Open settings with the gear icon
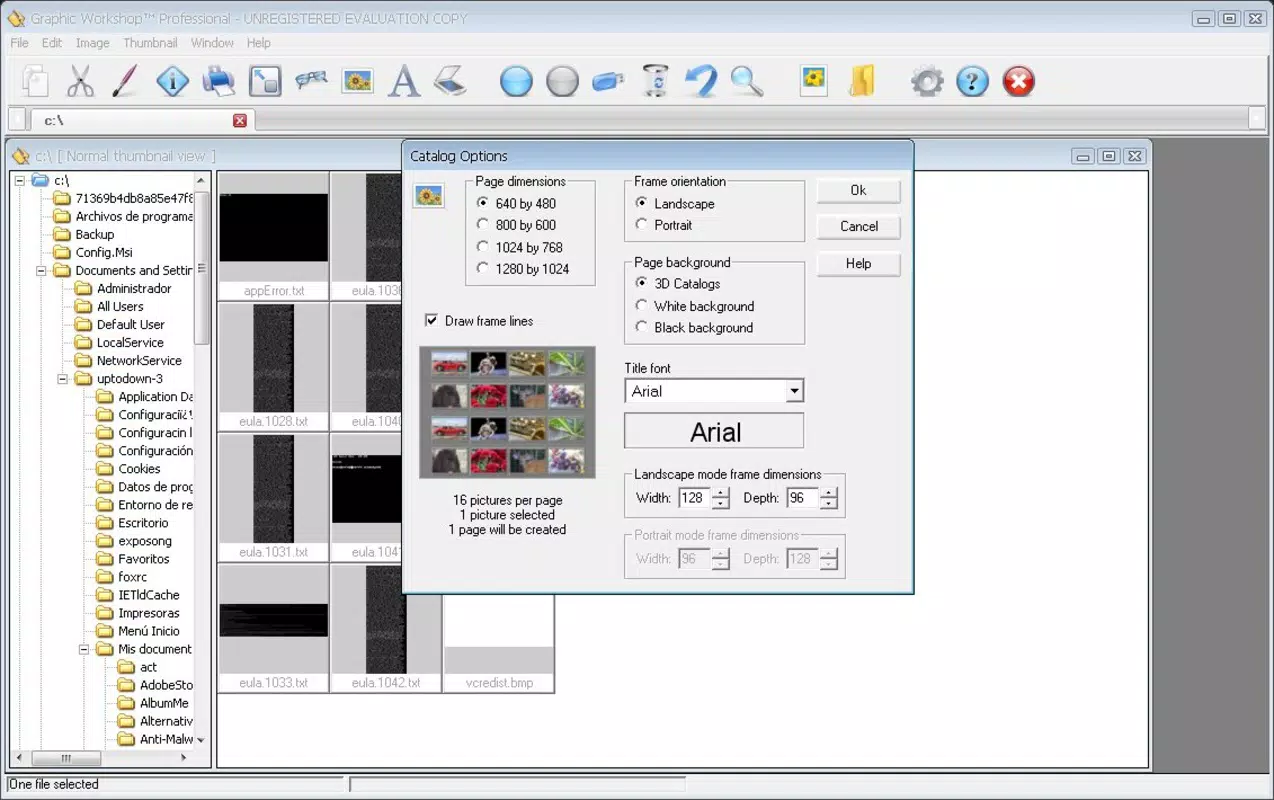1274x800 pixels. tap(927, 81)
